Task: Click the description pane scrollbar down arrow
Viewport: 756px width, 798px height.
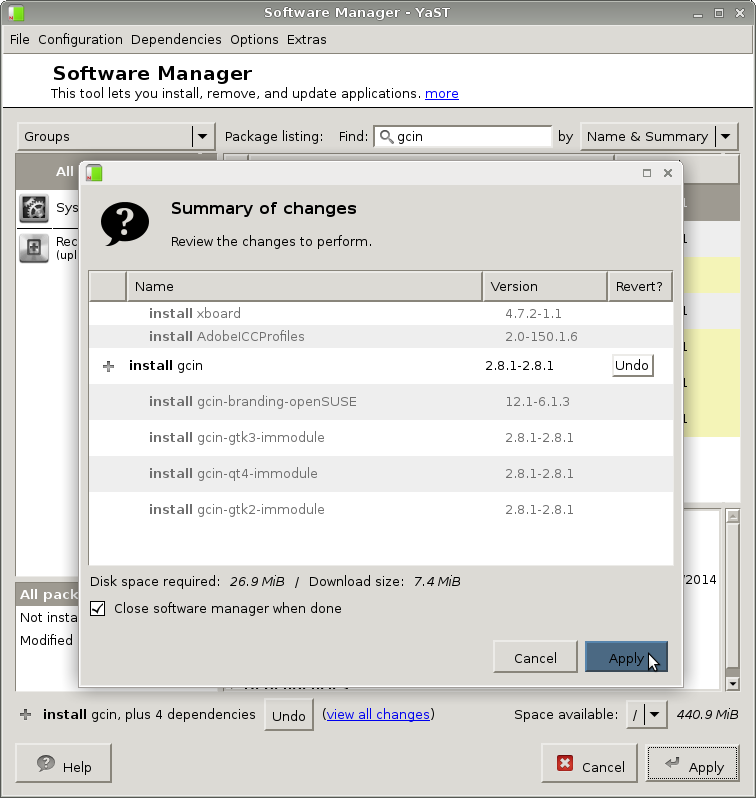Action: 732,684
